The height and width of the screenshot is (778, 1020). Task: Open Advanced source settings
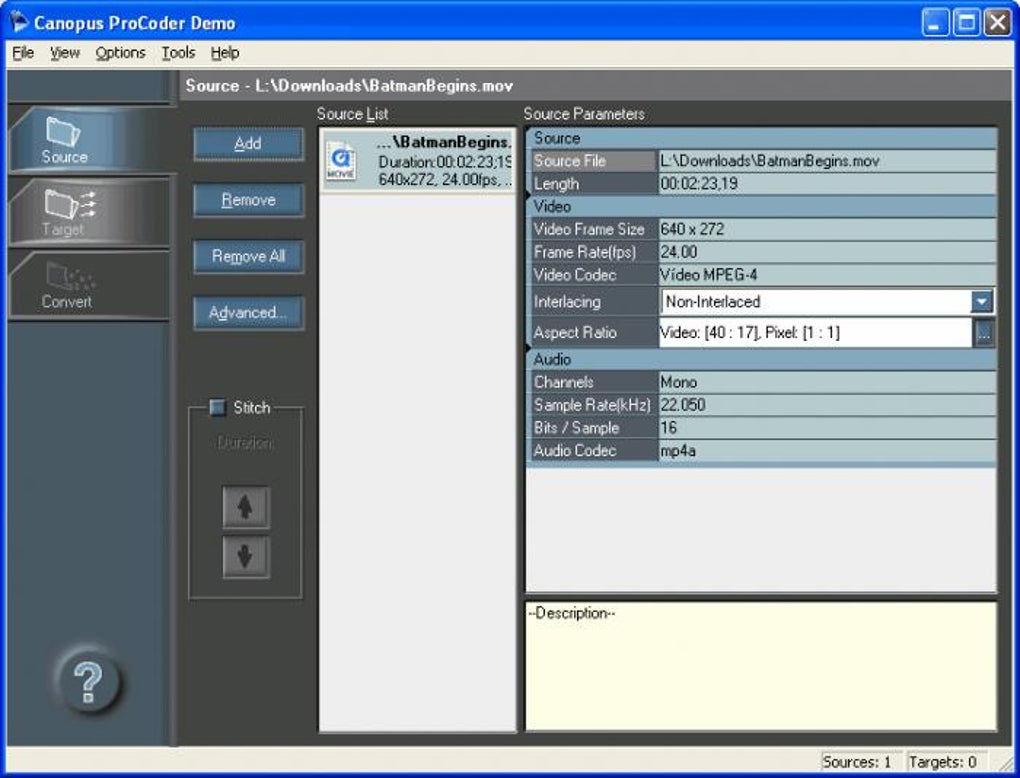point(248,313)
